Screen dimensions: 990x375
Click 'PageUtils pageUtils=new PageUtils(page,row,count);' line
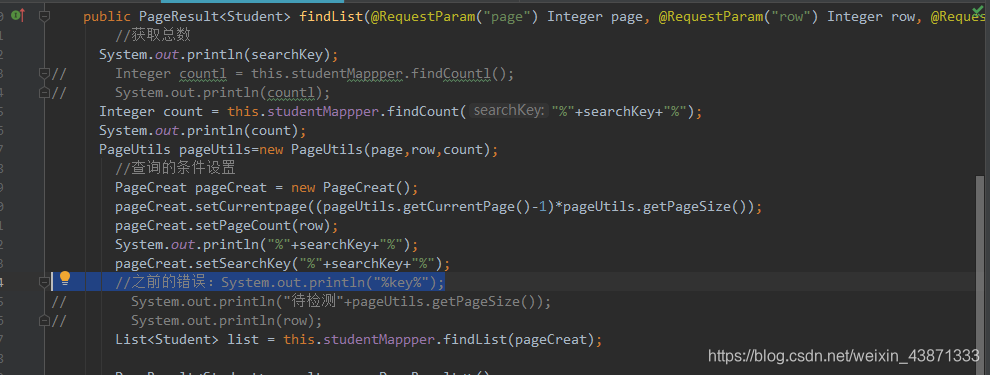point(299,150)
